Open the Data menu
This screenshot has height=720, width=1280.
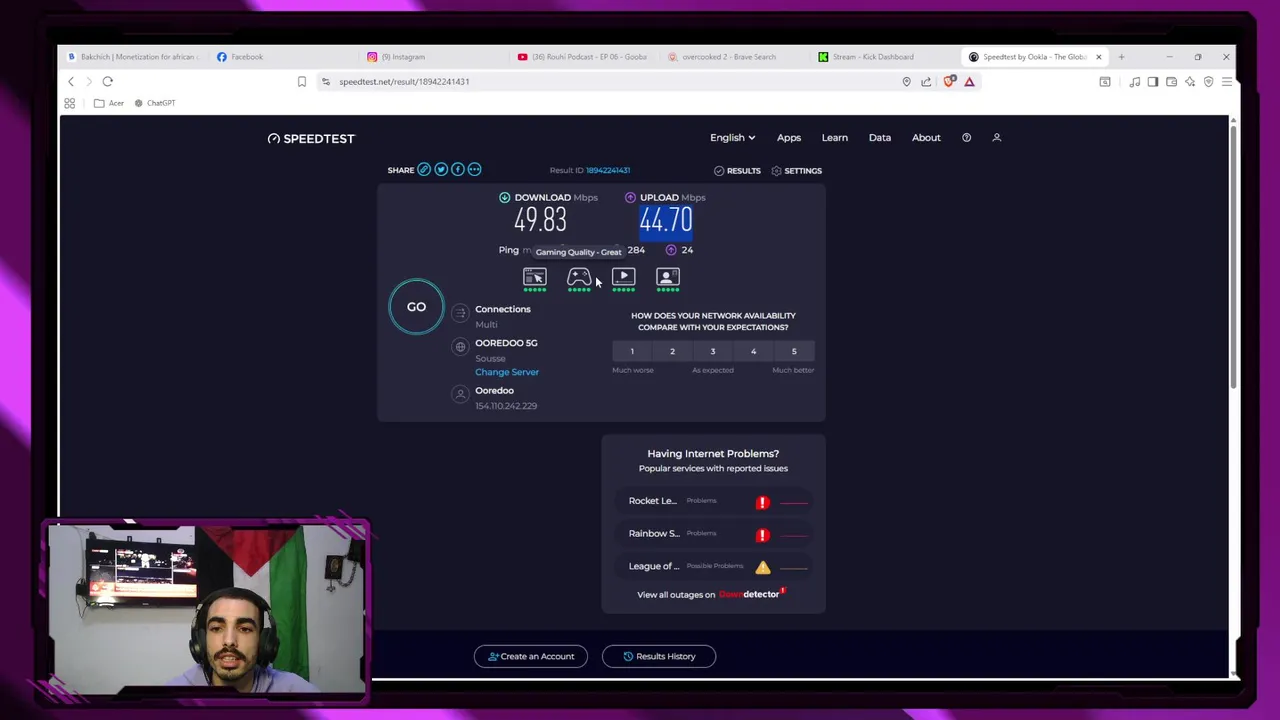coord(880,138)
